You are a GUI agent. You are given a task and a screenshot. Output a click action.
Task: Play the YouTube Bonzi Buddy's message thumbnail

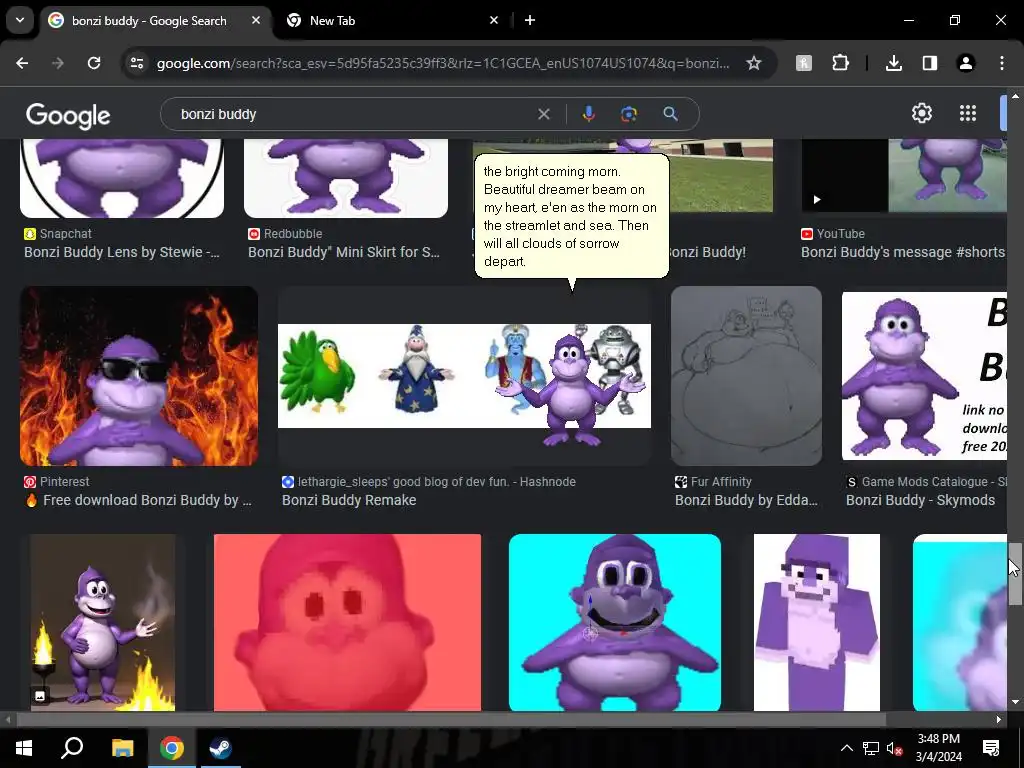coord(904,175)
